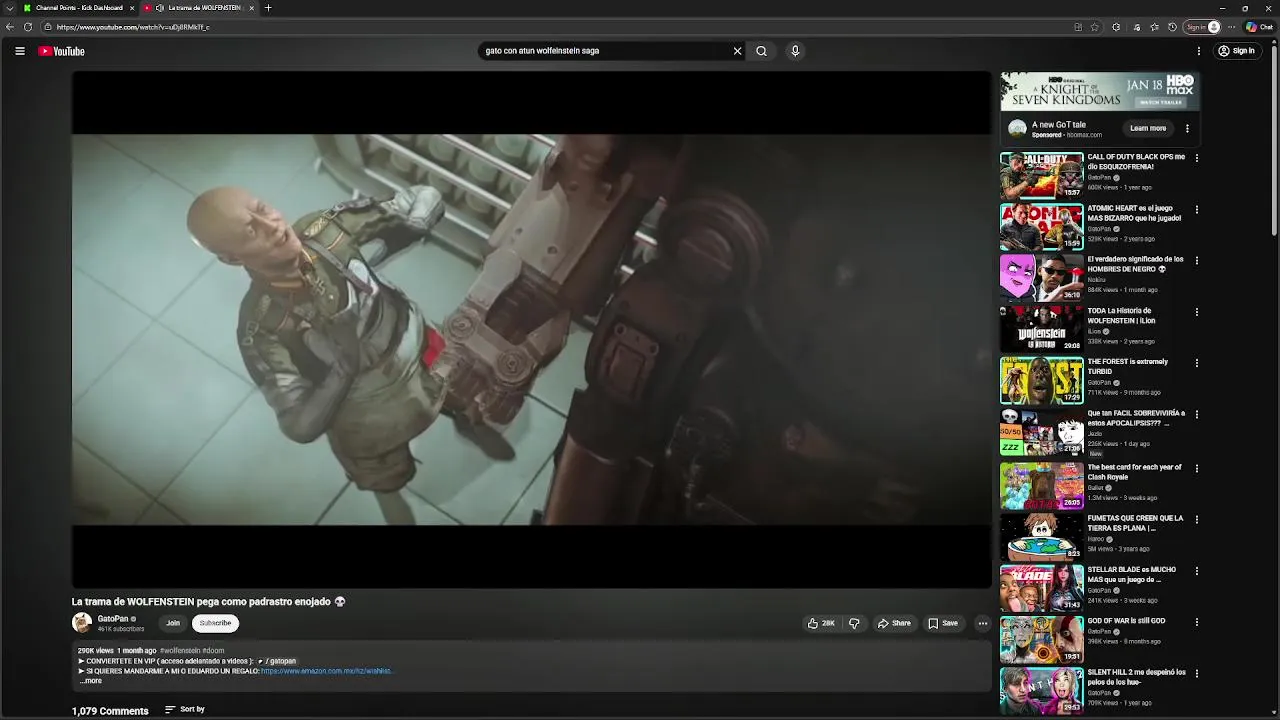Screen dimensions: 1280x720
Task: Open the tab search dropdown arrow
Action: point(9,8)
